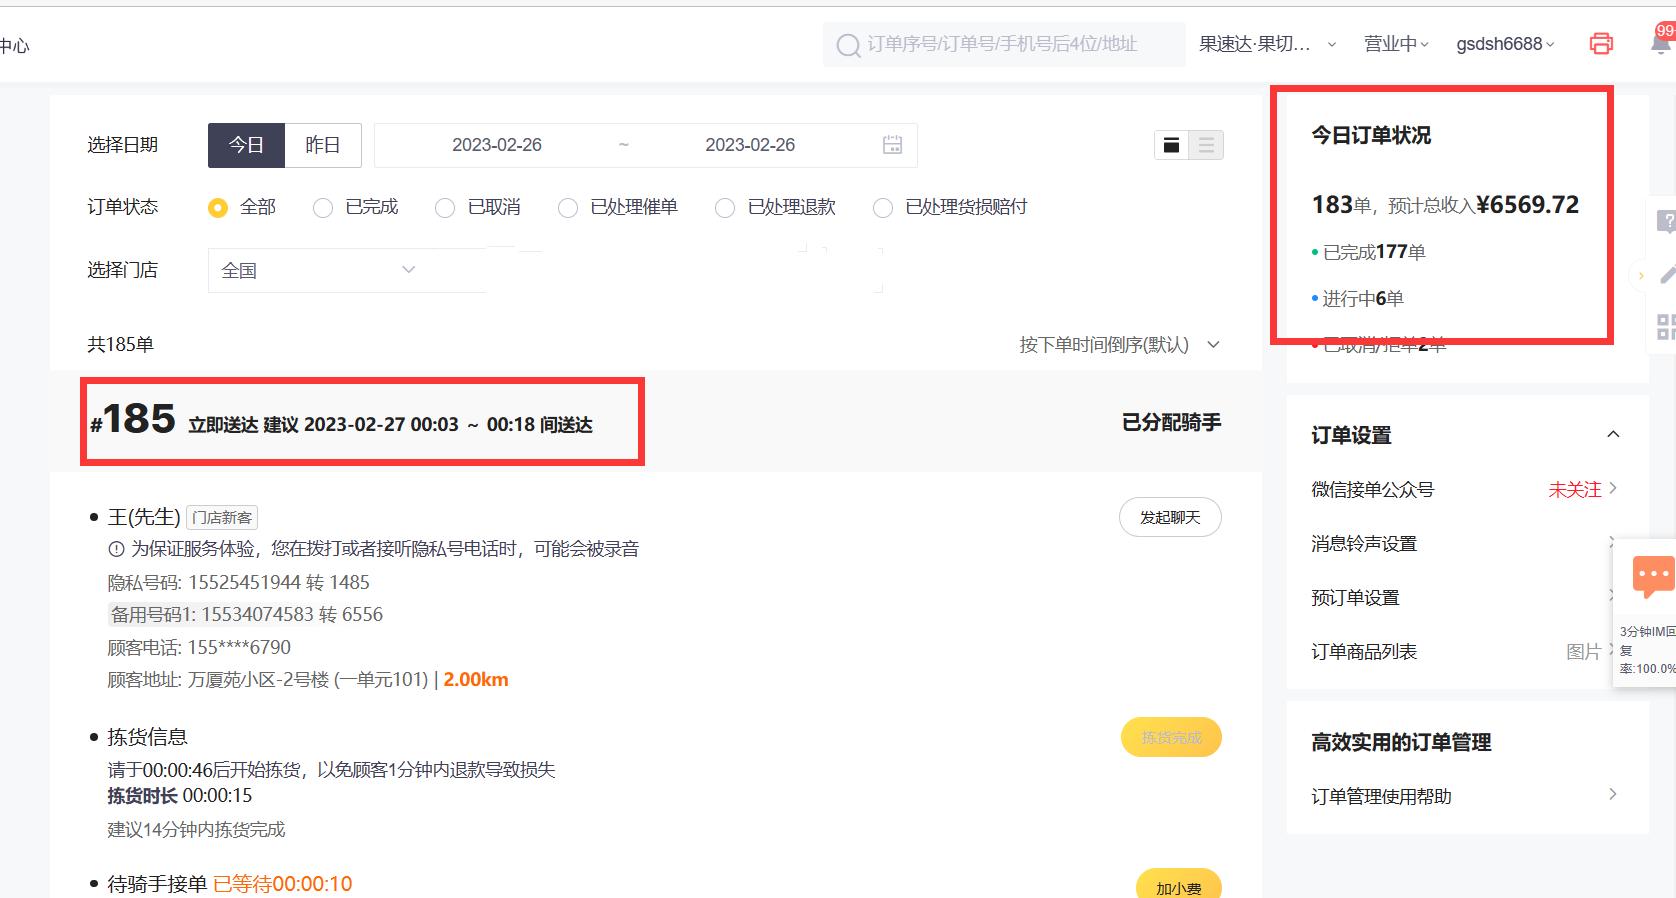Image resolution: width=1676 pixels, height=898 pixels.
Task: Open 预订单设置 settings row
Action: (x=1464, y=597)
